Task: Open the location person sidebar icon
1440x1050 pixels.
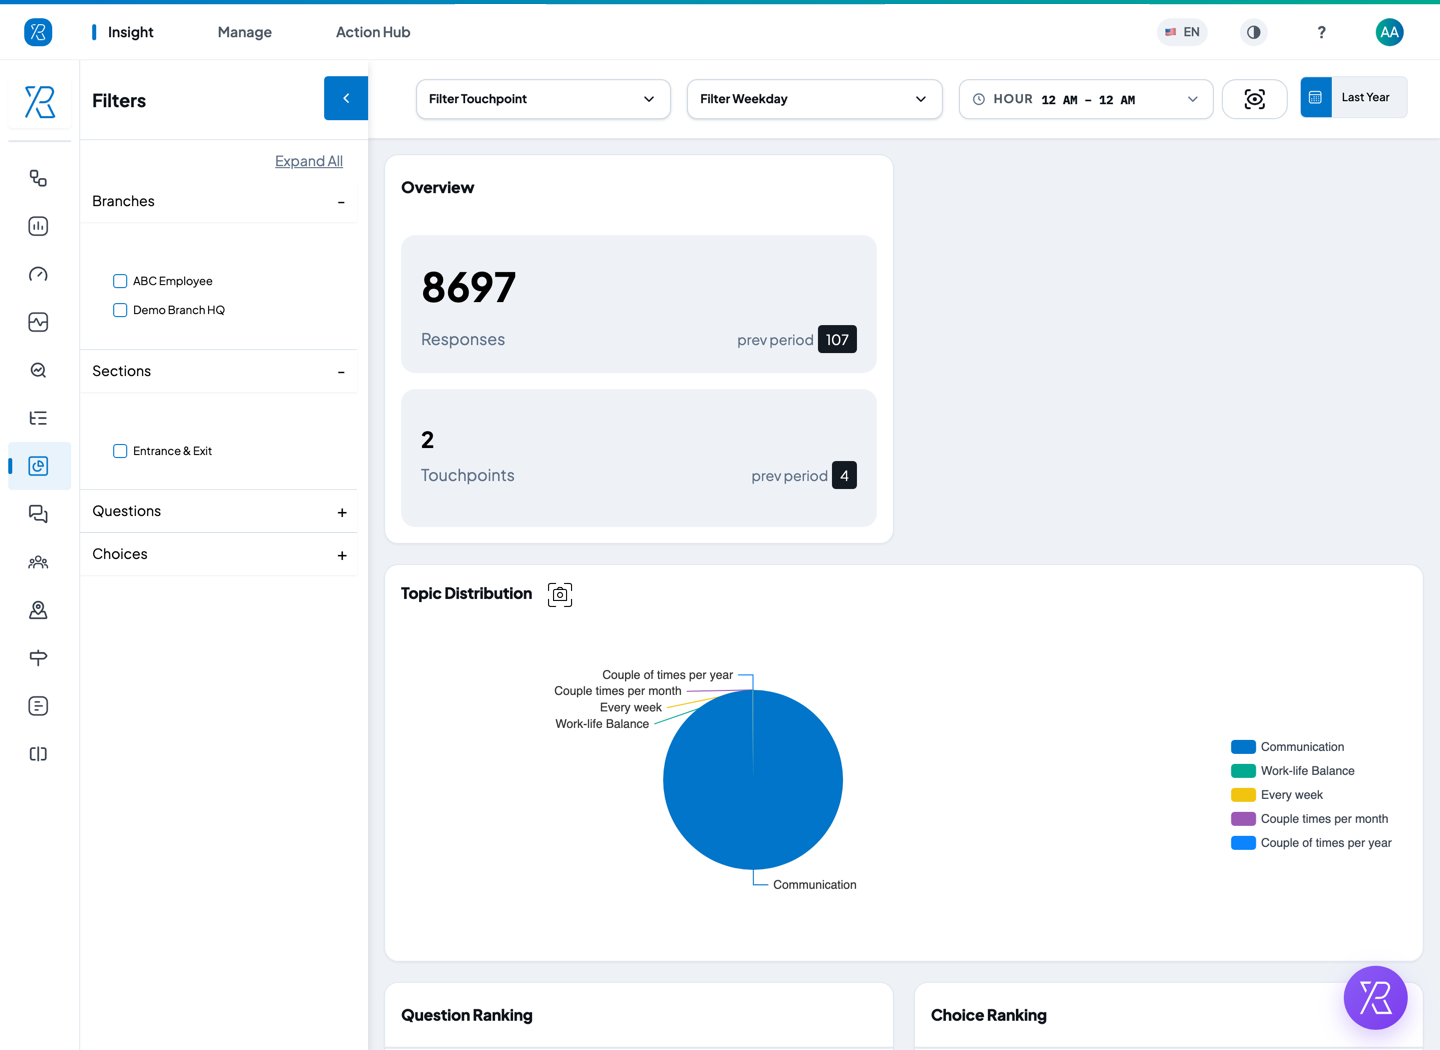Action: pos(38,610)
